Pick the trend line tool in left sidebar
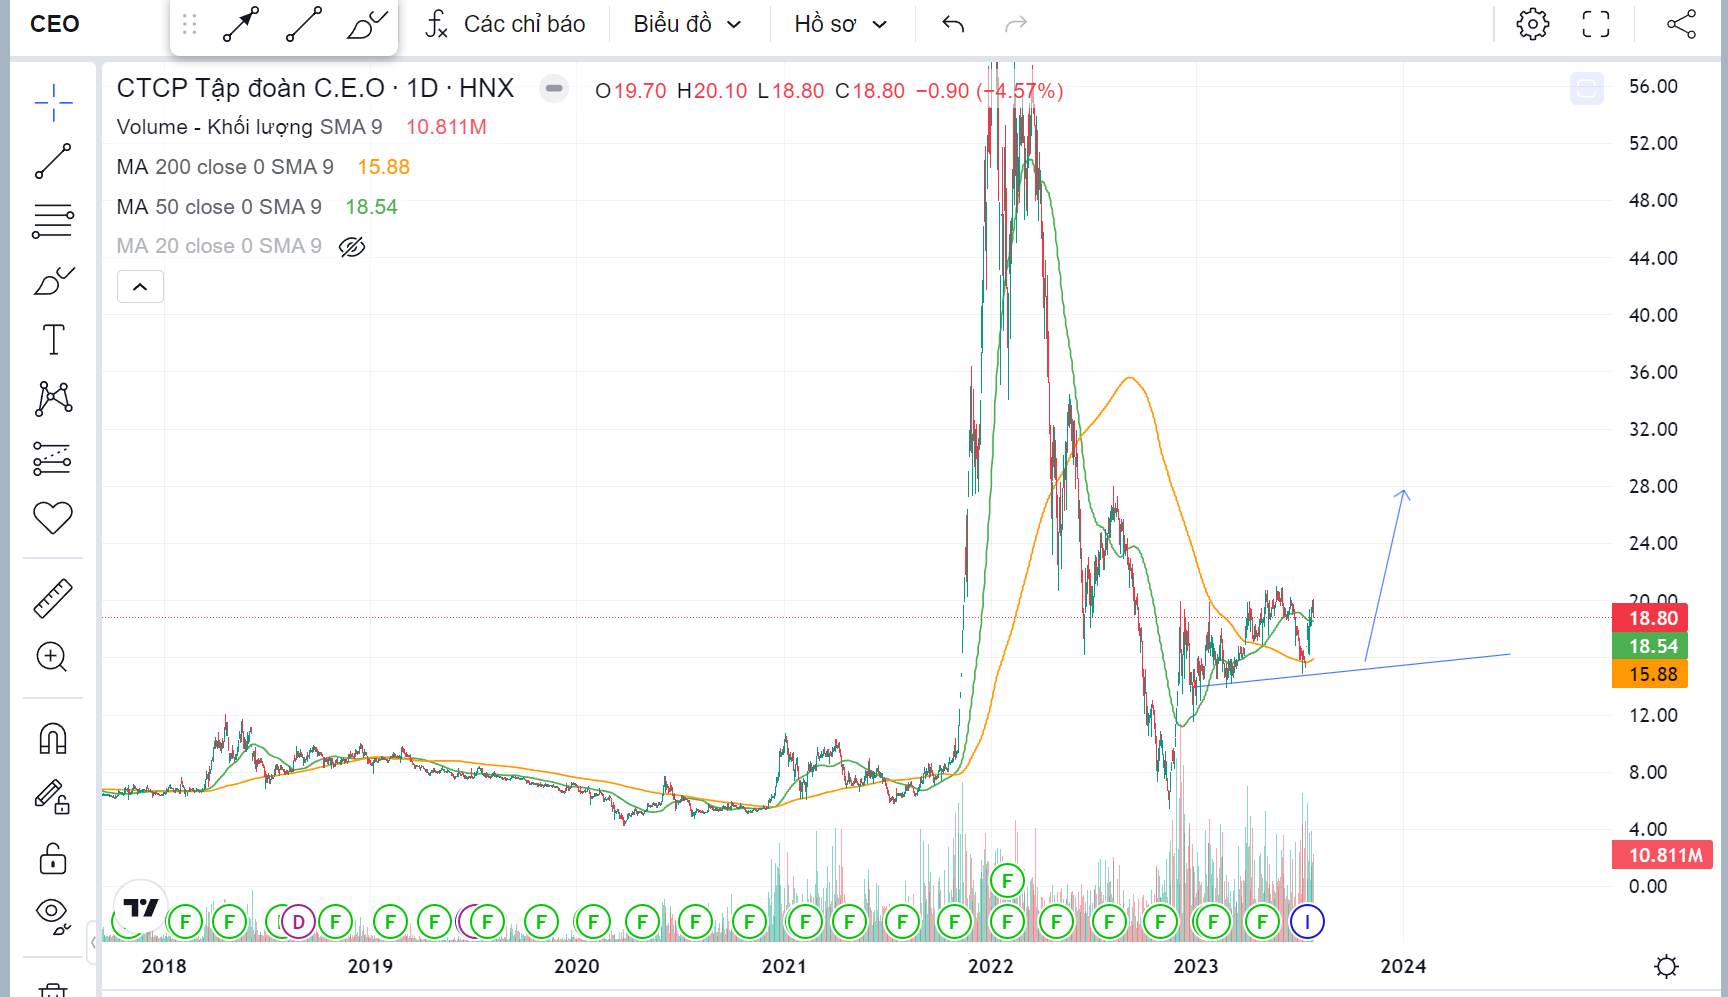Image resolution: width=1728 pixels, height=997 pixels. pos(53,161)
